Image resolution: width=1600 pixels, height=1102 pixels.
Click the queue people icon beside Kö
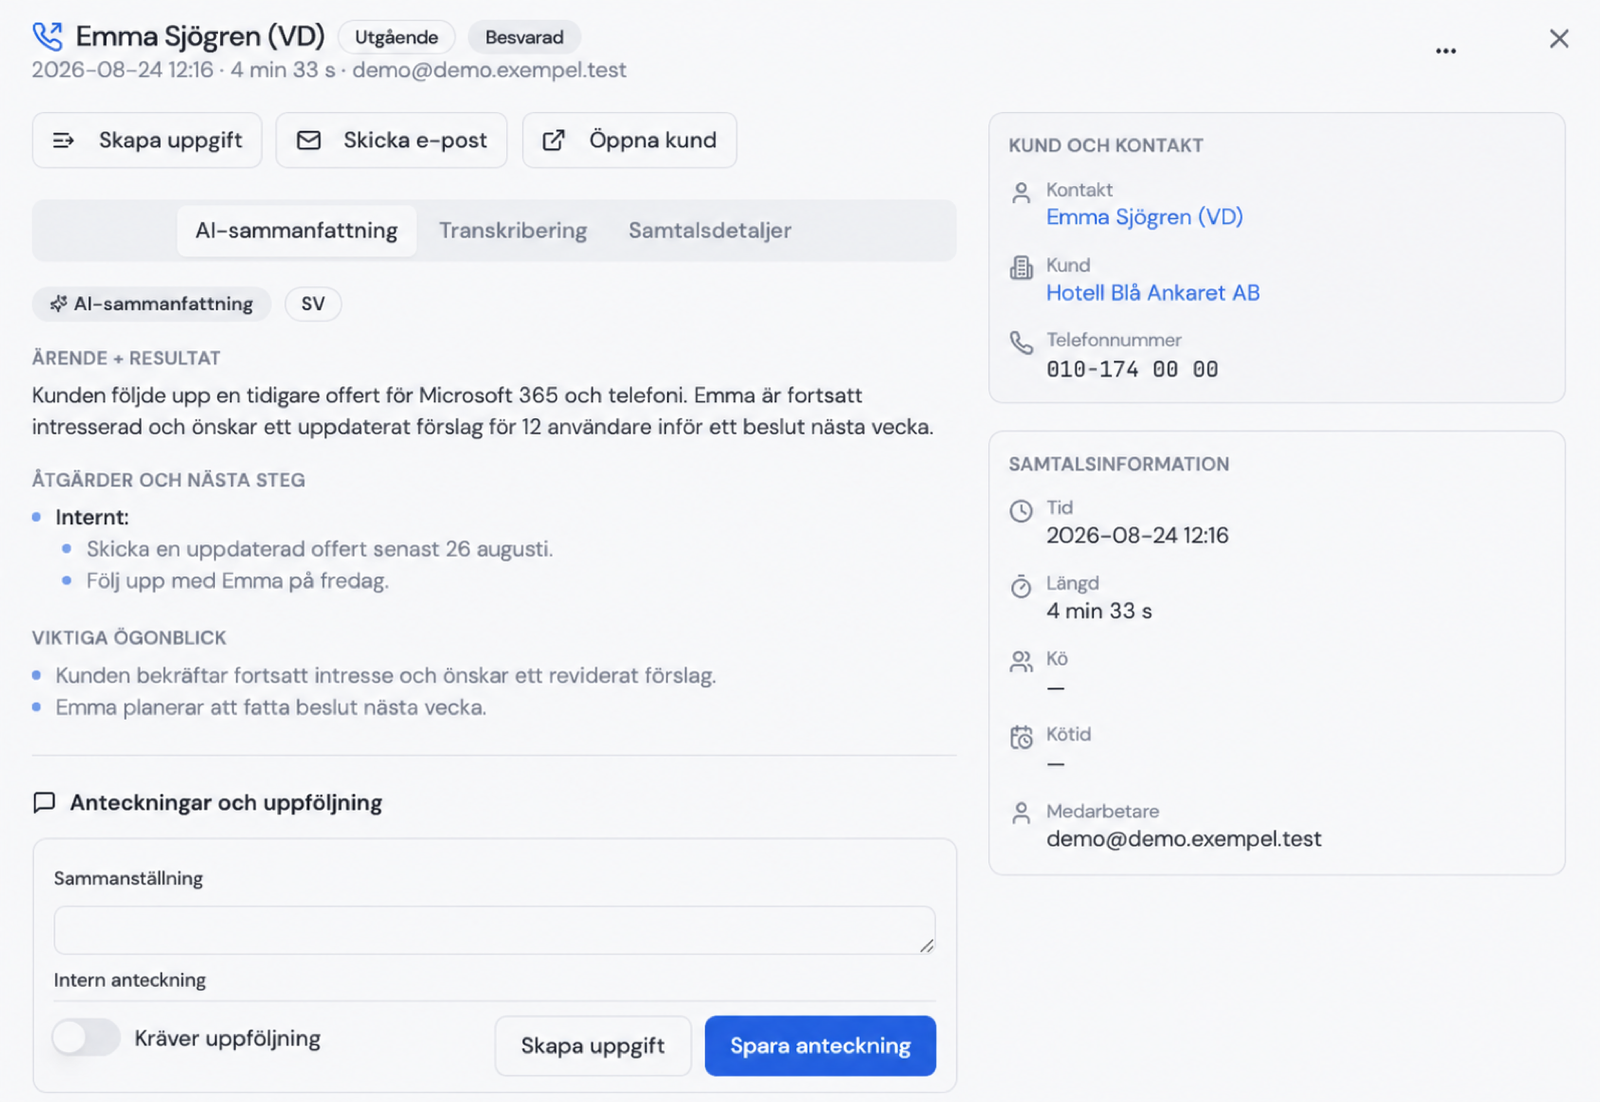(1021, 662)
